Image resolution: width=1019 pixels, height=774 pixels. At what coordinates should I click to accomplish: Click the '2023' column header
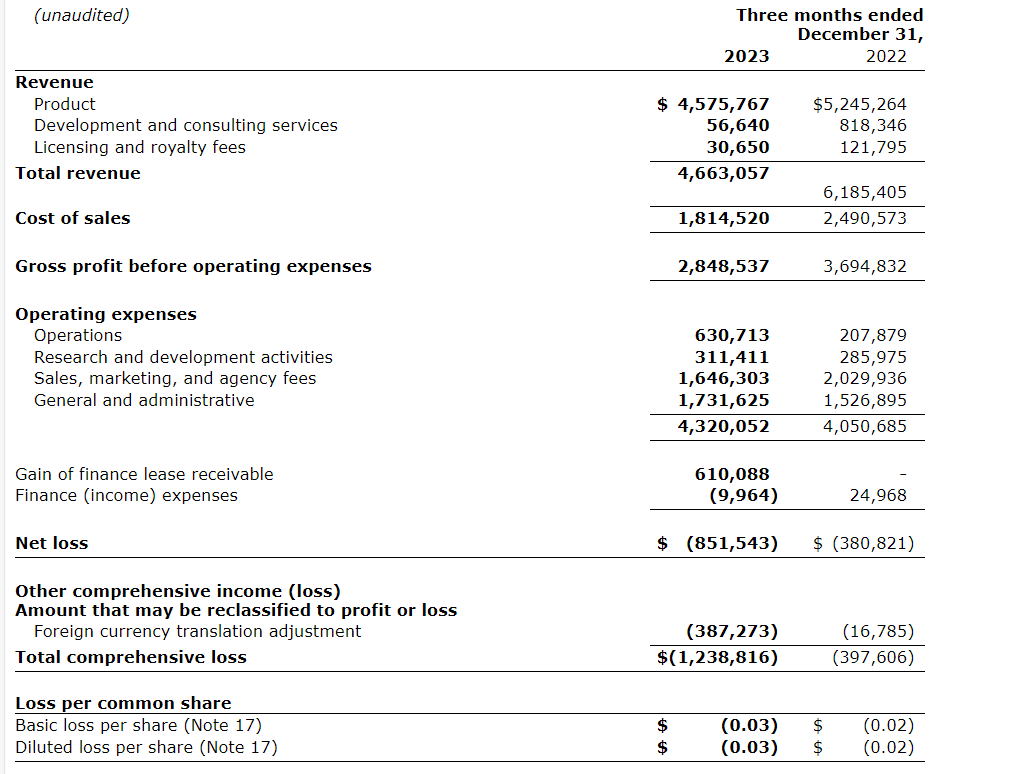tap(746, 57)
